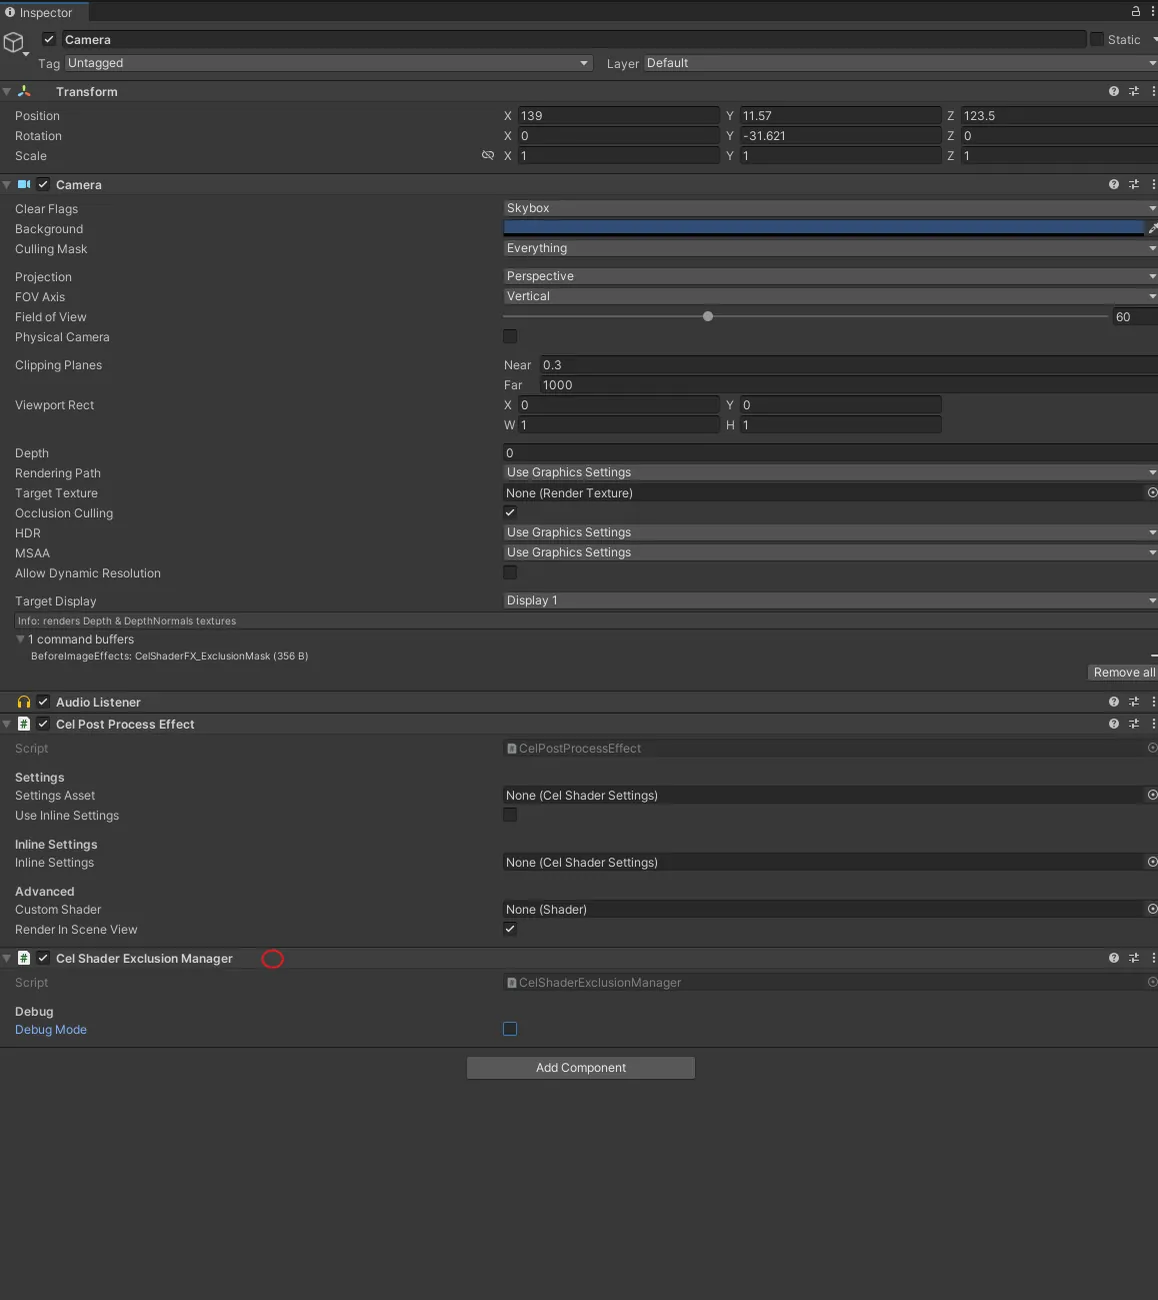Open Cel Post Process Effect help
The height and width of the screenshot is (1300, 1158).
(x=1114, y=724)
